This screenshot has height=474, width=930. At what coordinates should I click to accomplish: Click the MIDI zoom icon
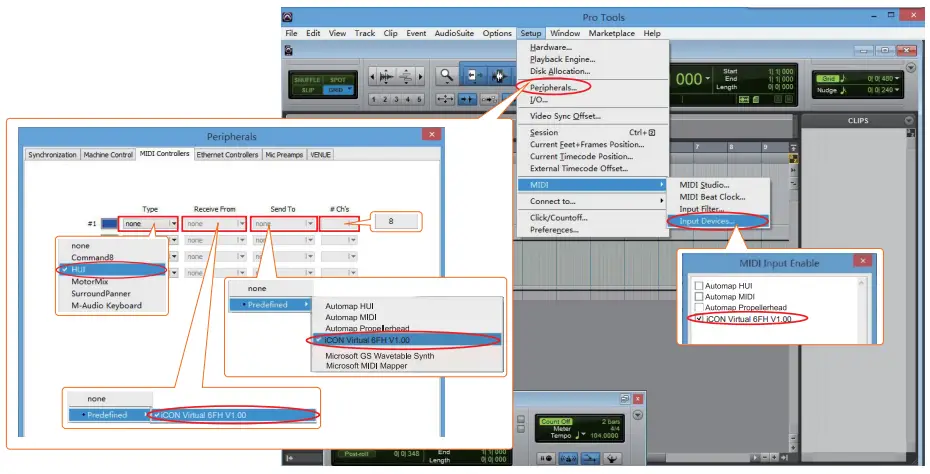point(407,76)
